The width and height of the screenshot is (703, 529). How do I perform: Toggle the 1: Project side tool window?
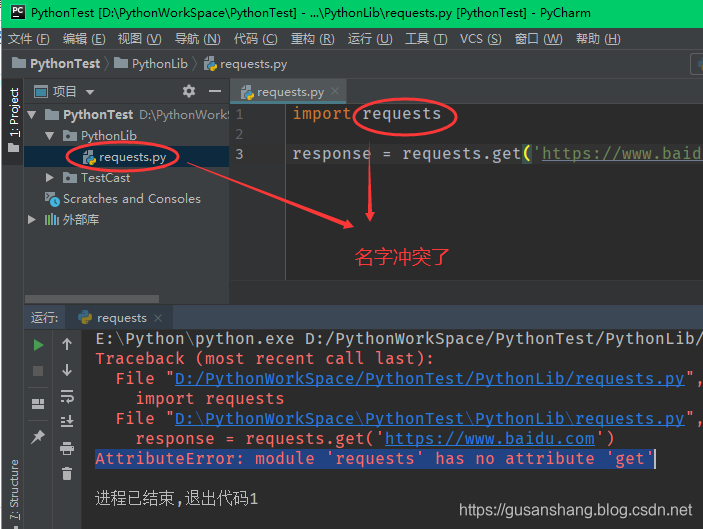(x=13, y=120)
